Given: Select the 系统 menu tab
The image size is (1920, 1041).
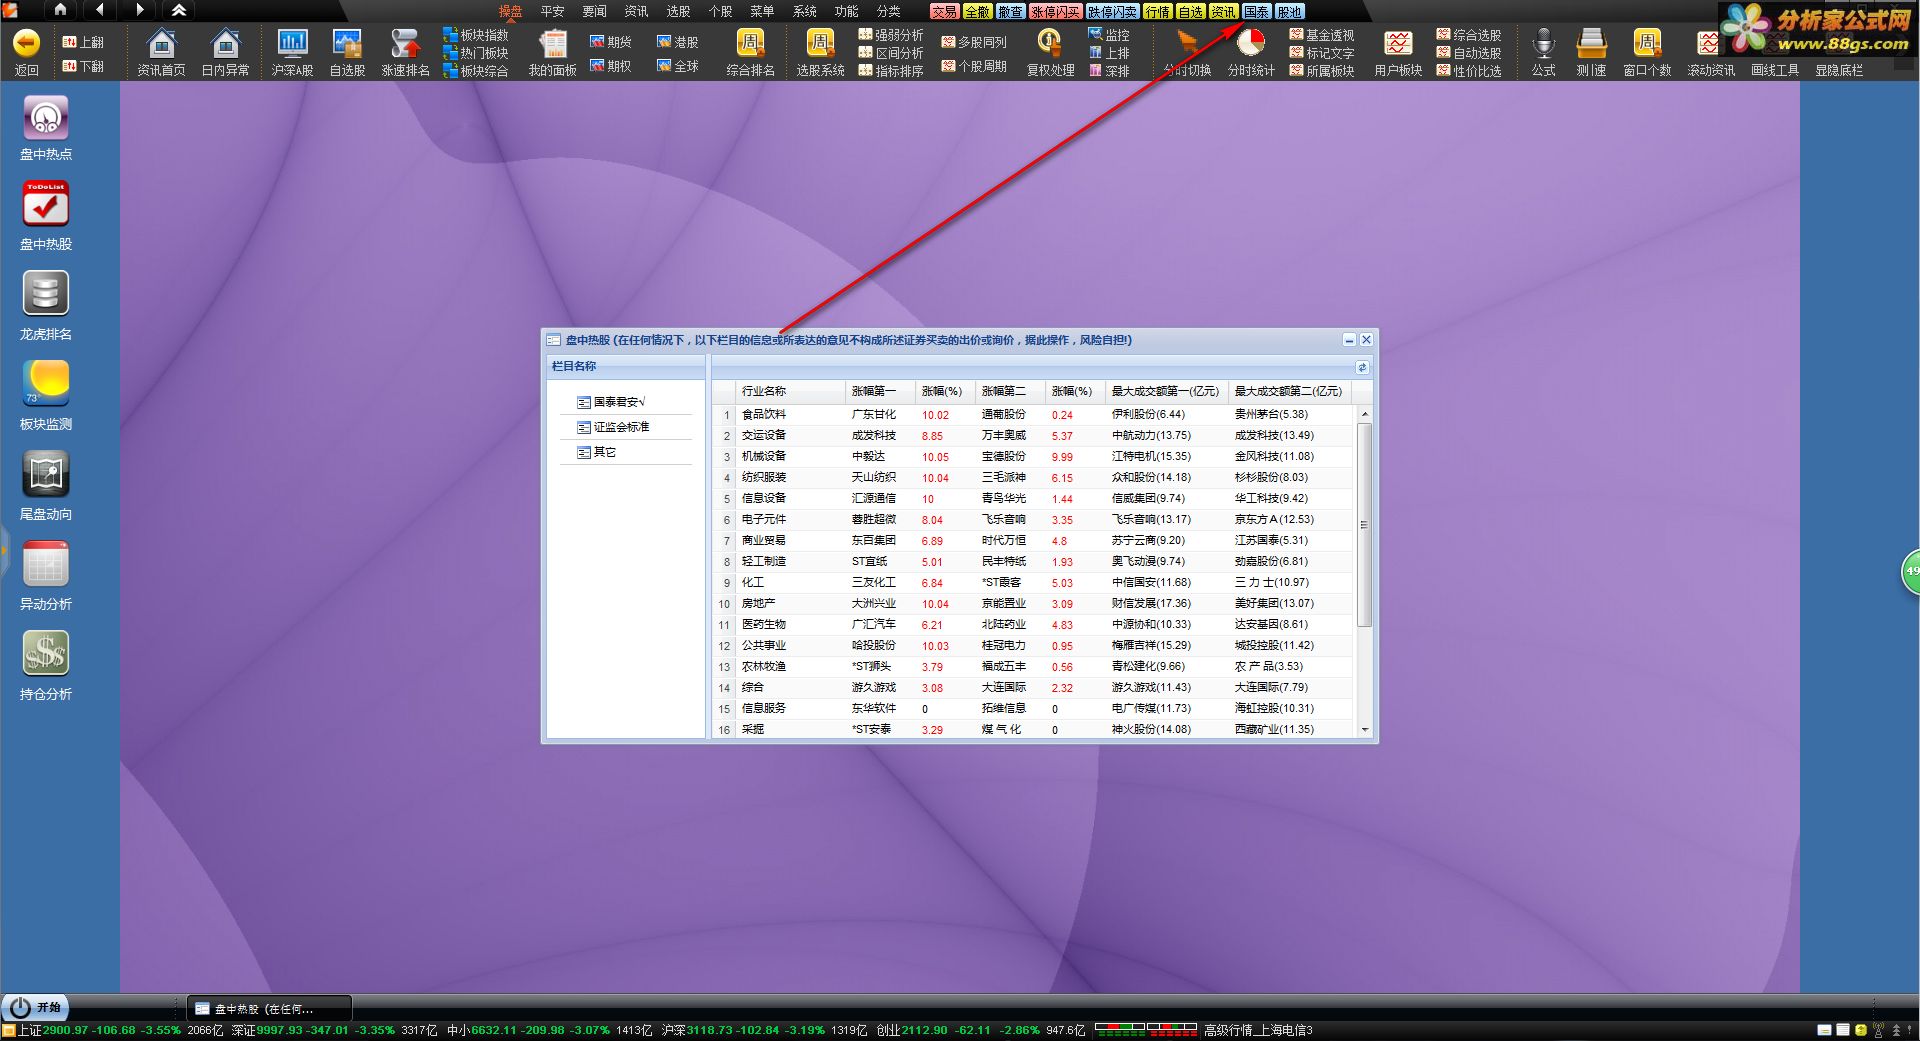Looking at the screenshot, I should point(804,12).
